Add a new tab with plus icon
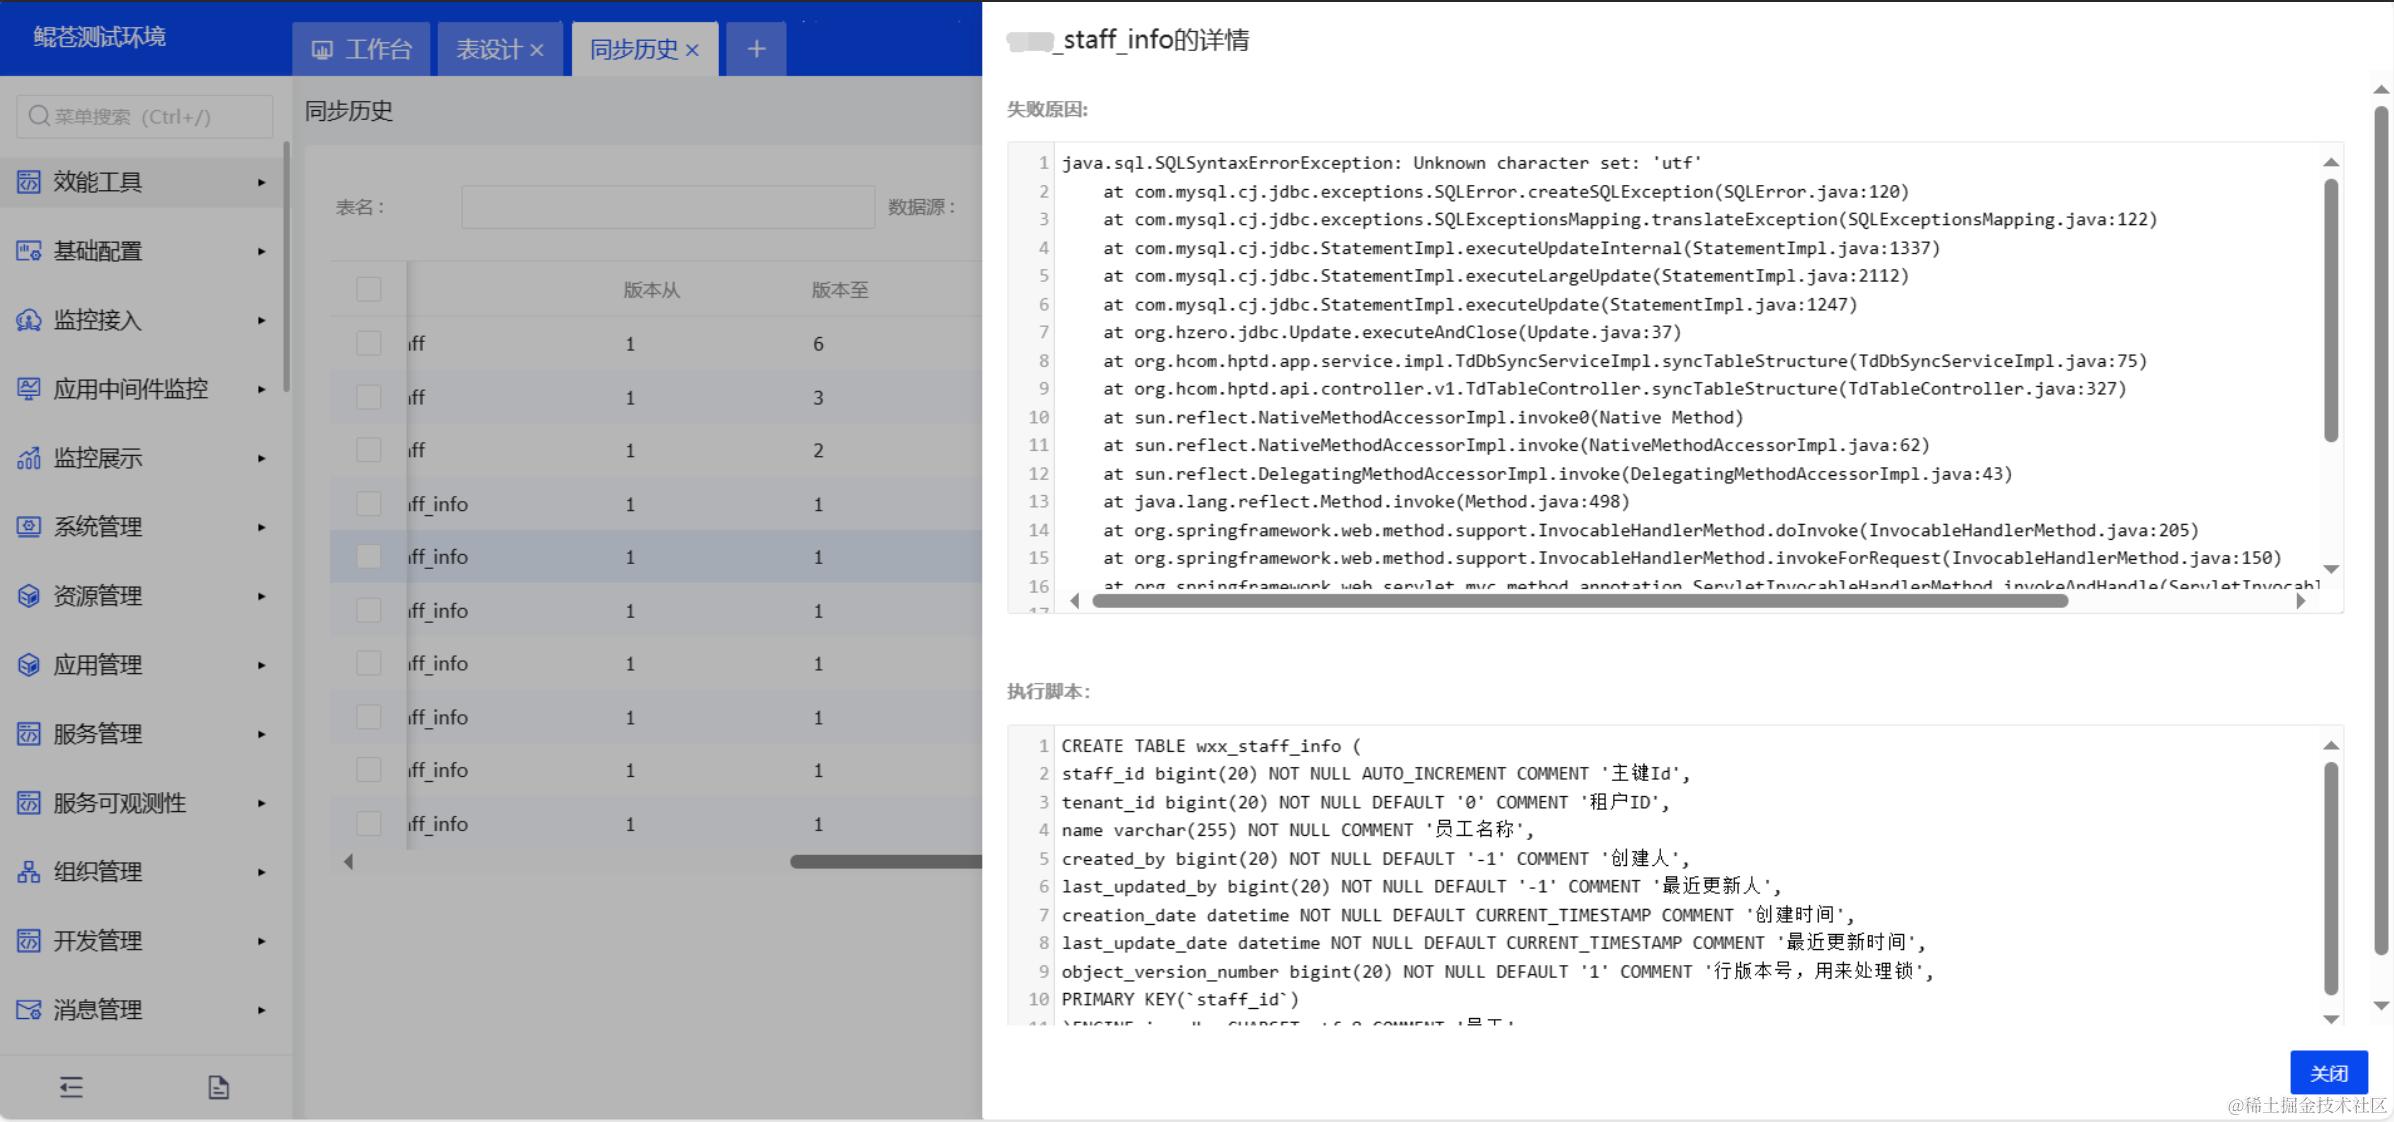Viewport: 2394px width, 1122px height. pyautogui.click(x=756, y=49)
